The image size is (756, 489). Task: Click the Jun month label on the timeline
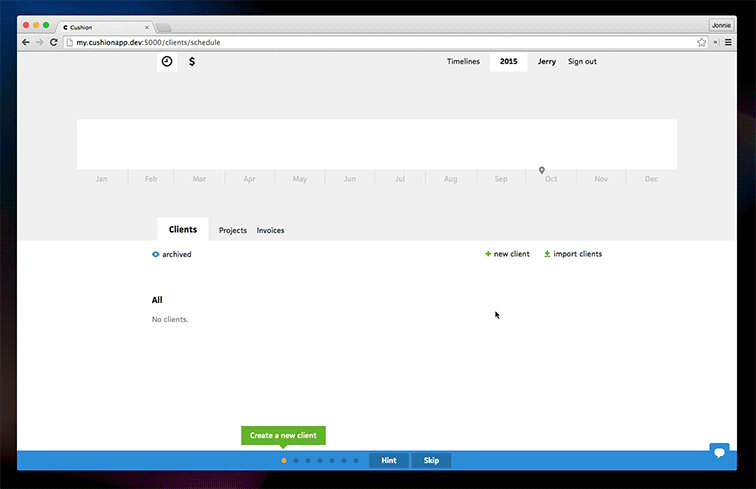pos(350,179)
